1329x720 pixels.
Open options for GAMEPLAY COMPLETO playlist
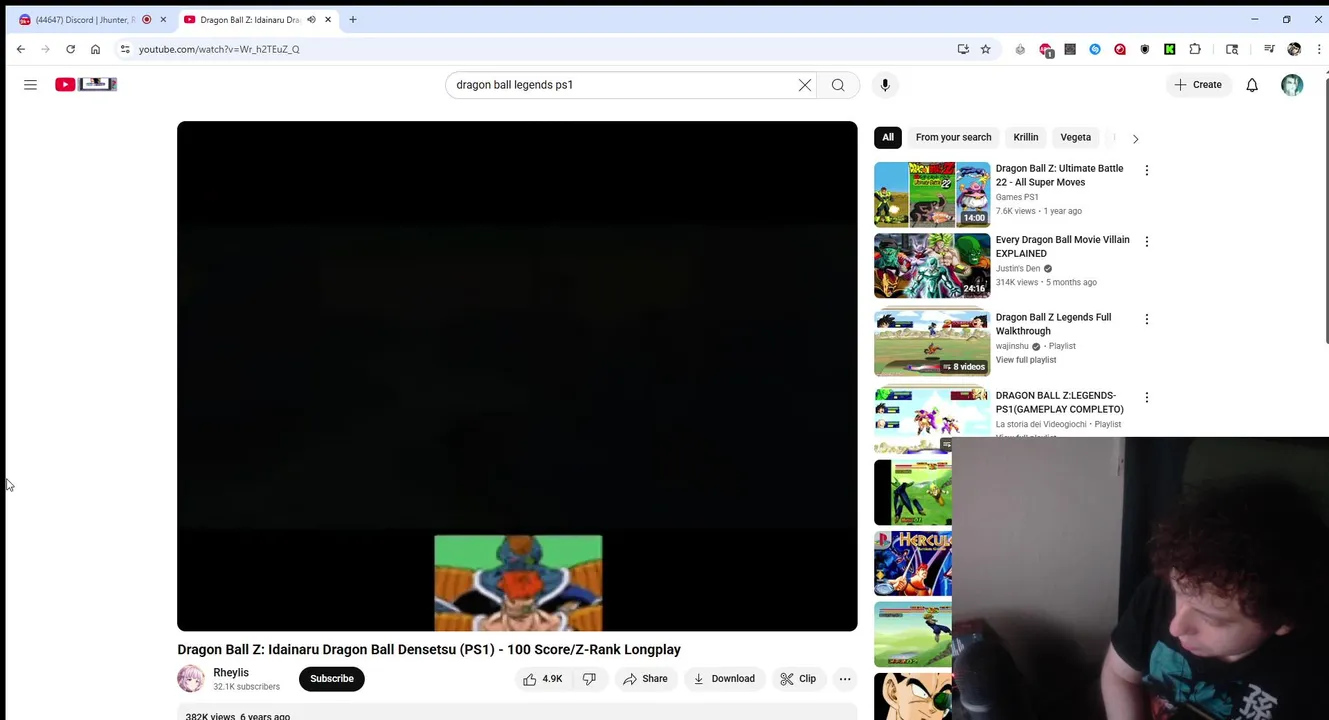[1147, 398]
